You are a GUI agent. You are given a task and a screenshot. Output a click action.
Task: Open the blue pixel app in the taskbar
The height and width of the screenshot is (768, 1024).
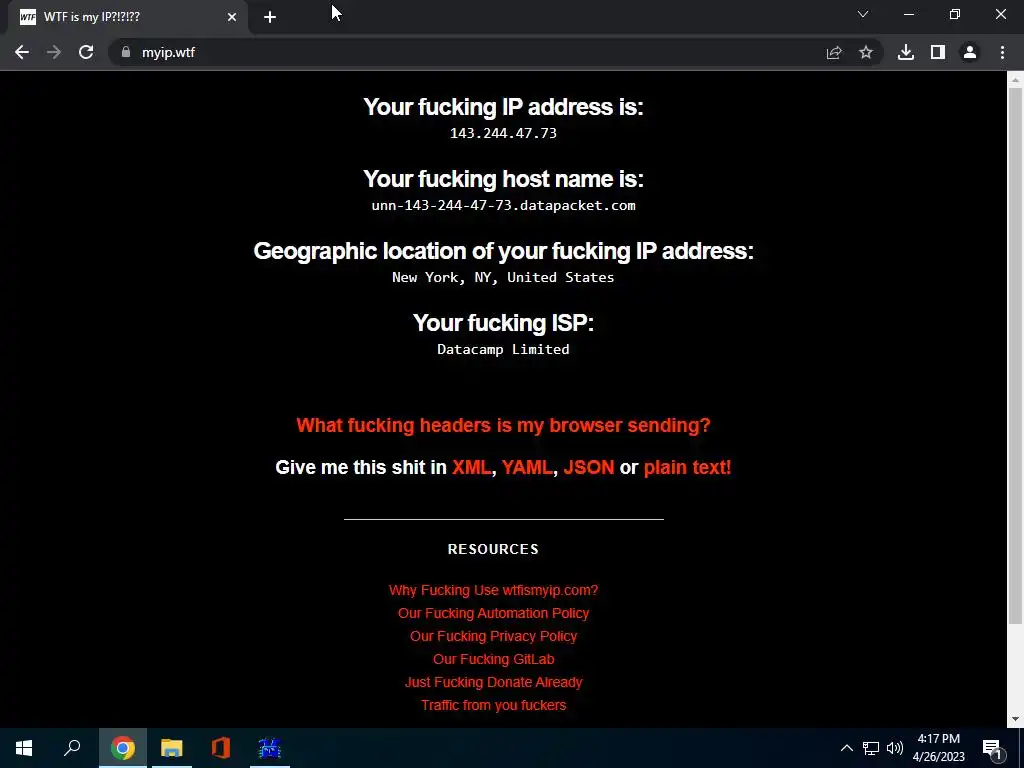point(270,748)
